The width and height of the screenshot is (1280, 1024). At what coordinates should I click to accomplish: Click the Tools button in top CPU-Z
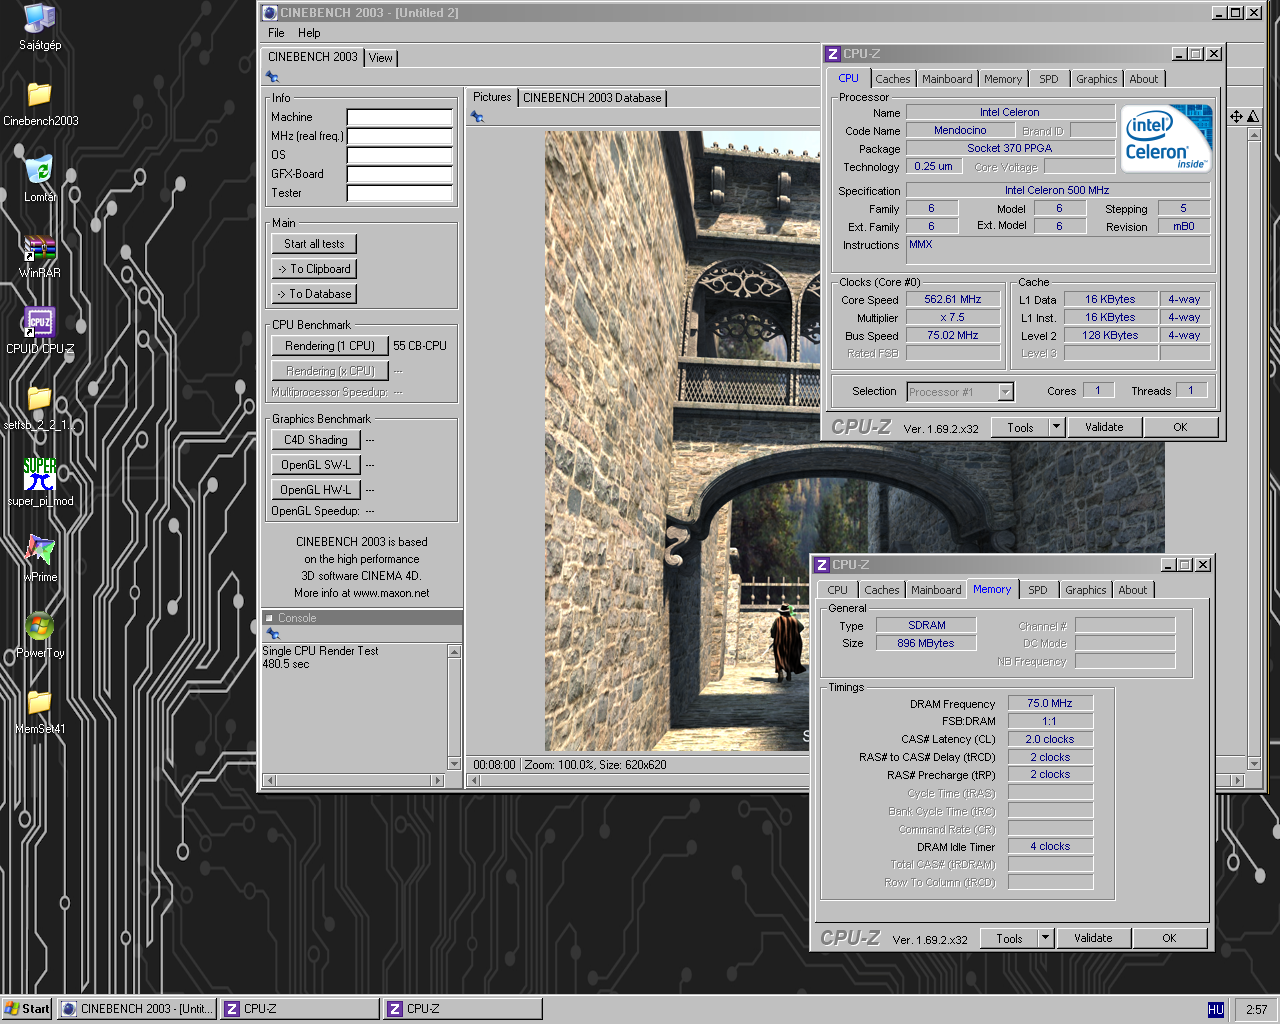(1020, 427)
